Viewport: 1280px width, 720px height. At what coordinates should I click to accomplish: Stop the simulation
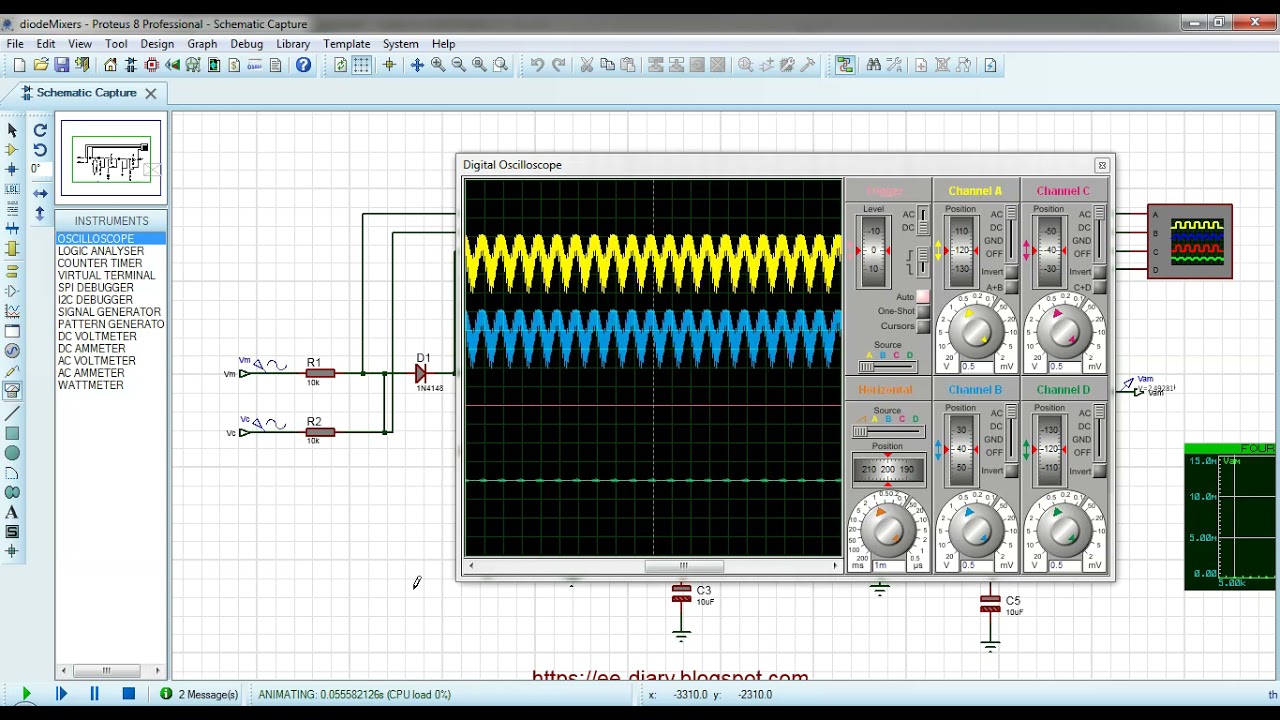point(129,694)
